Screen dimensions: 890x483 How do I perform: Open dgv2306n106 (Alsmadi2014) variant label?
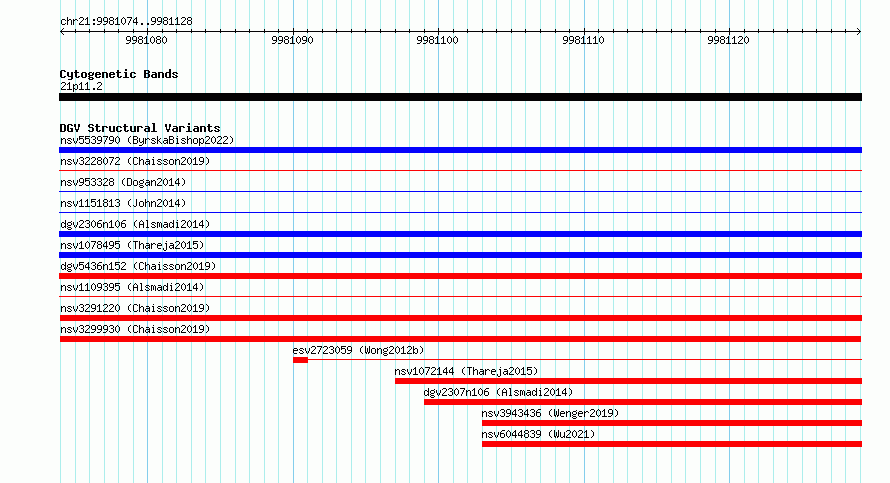tap(135, 224)
